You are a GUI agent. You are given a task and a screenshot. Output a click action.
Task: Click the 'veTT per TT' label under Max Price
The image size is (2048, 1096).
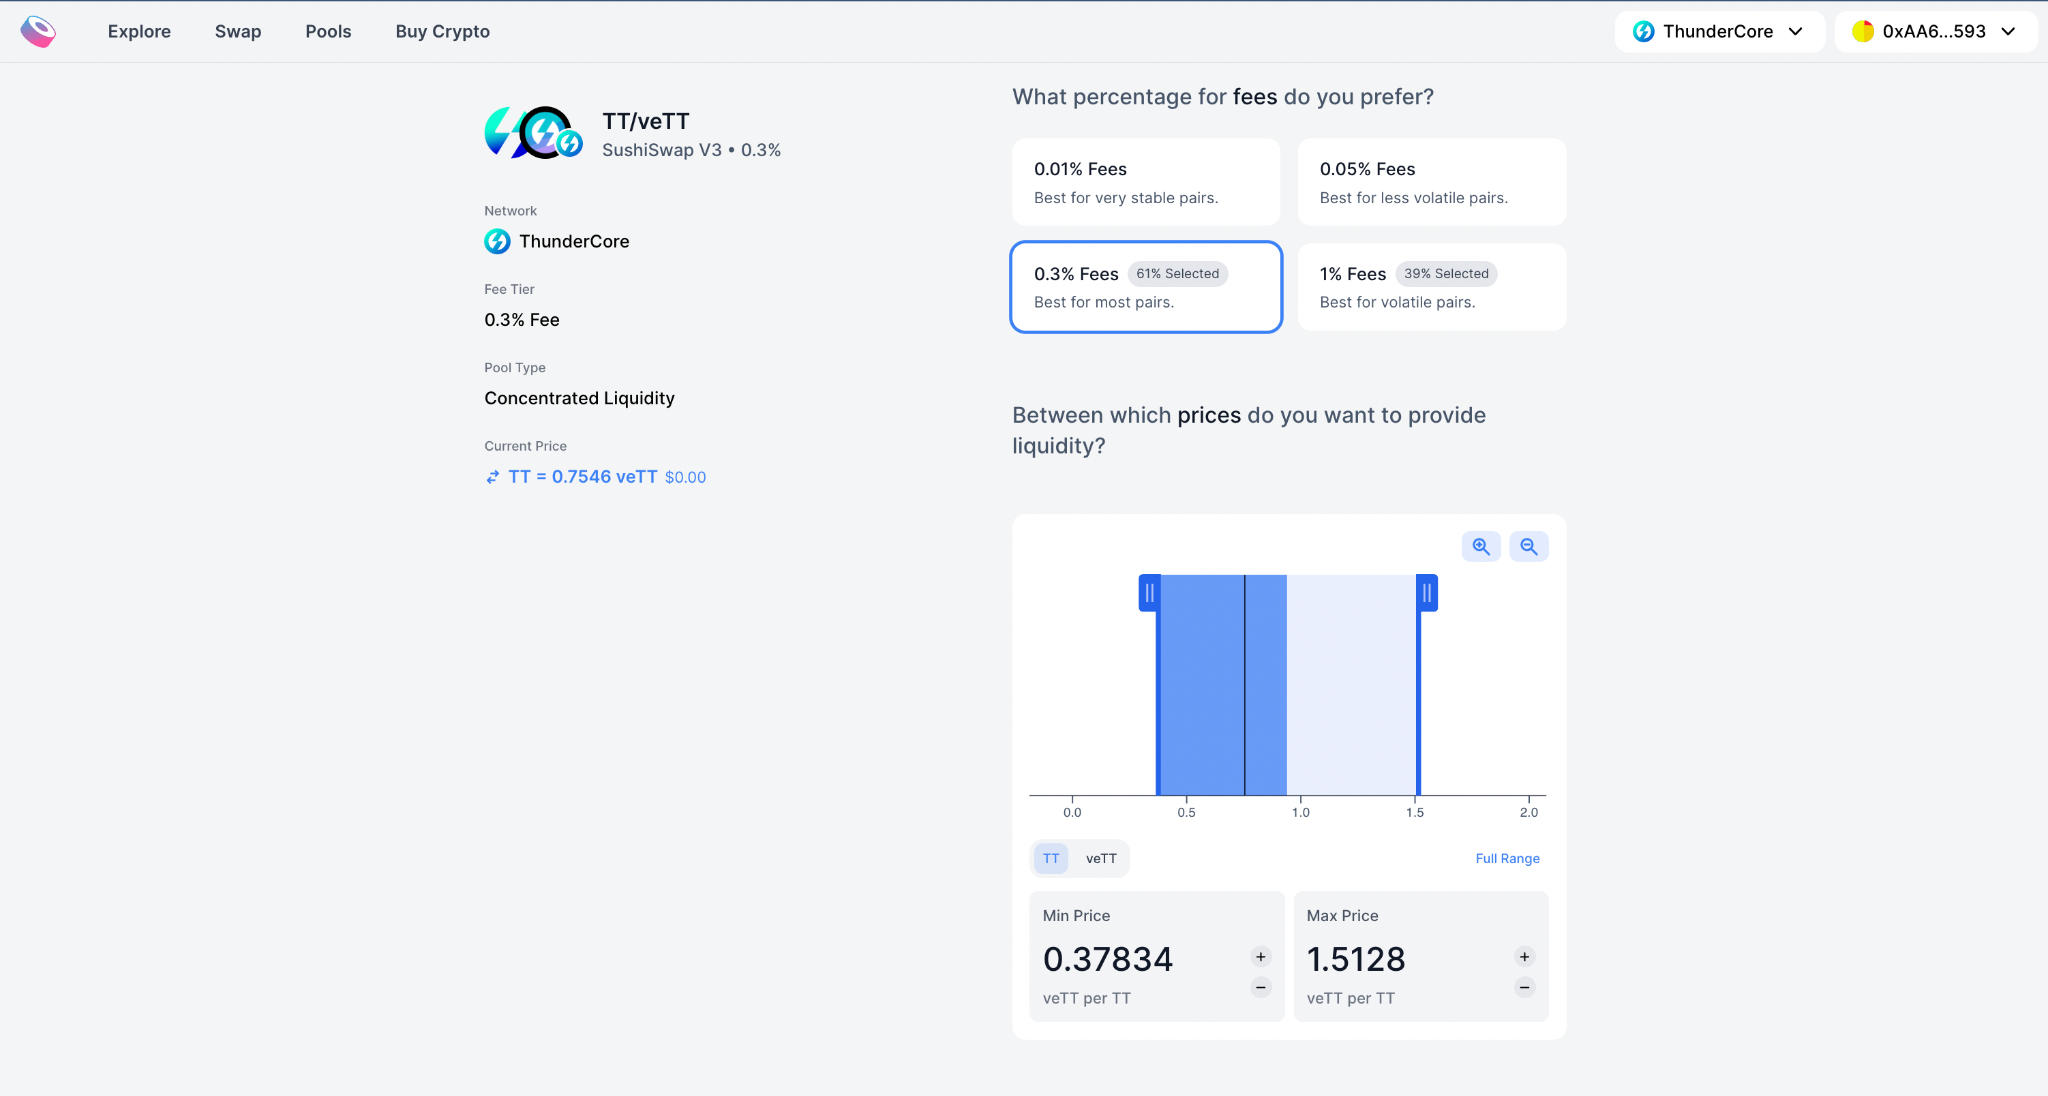click(1350, 998)
